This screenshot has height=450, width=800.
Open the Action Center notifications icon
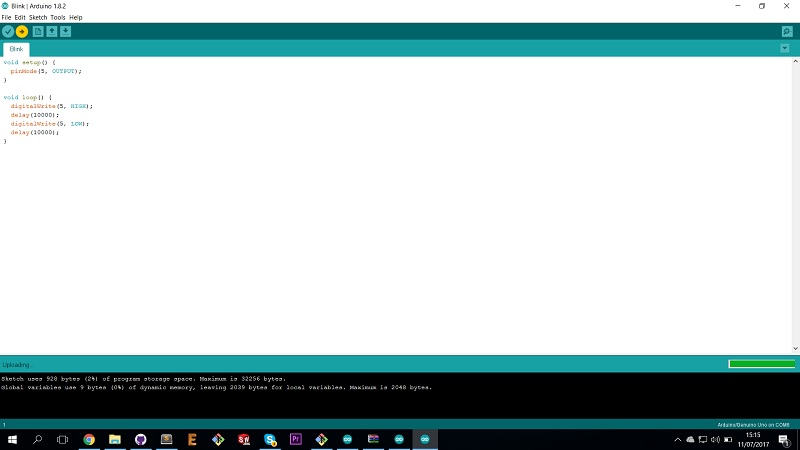coord(784,439)
